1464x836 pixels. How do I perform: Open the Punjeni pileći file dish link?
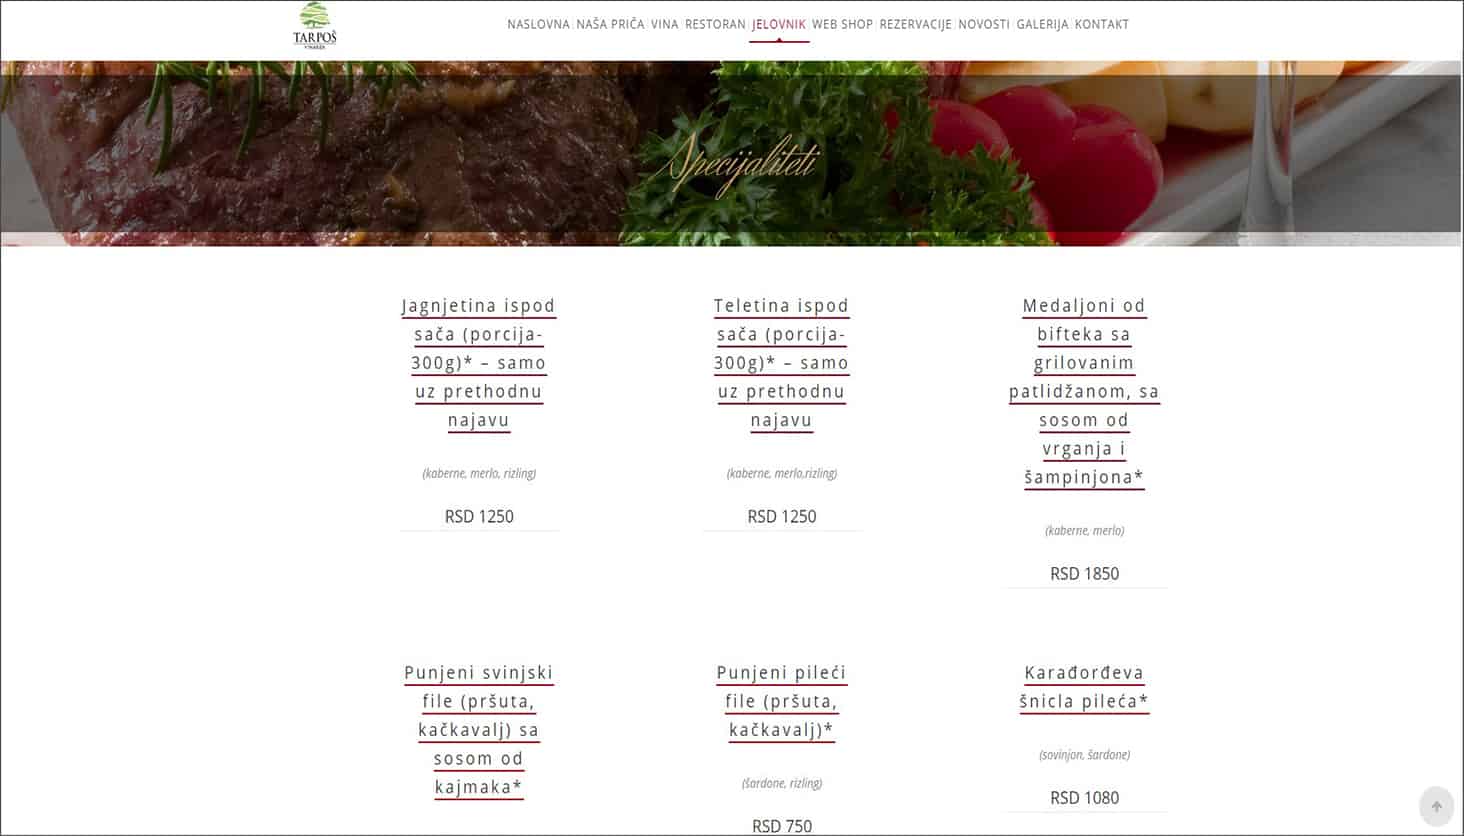point(782,701)
